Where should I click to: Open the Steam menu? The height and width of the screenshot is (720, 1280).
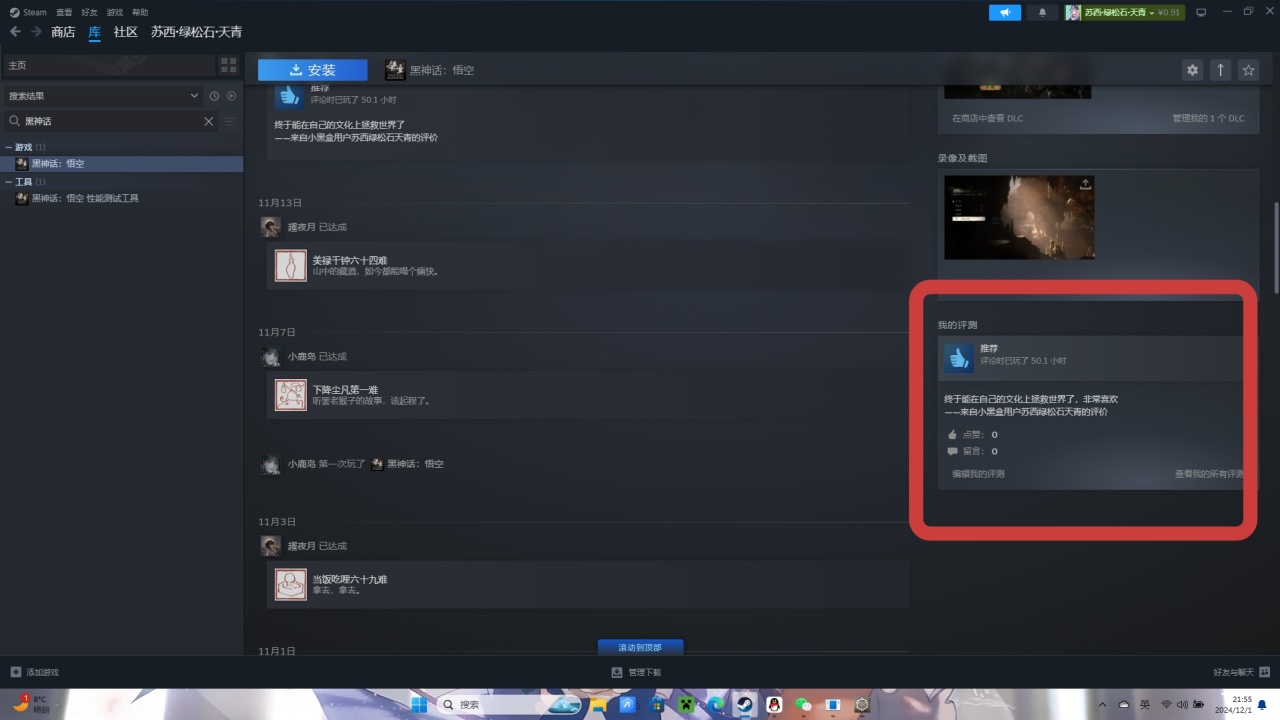(x=29, y=12)
